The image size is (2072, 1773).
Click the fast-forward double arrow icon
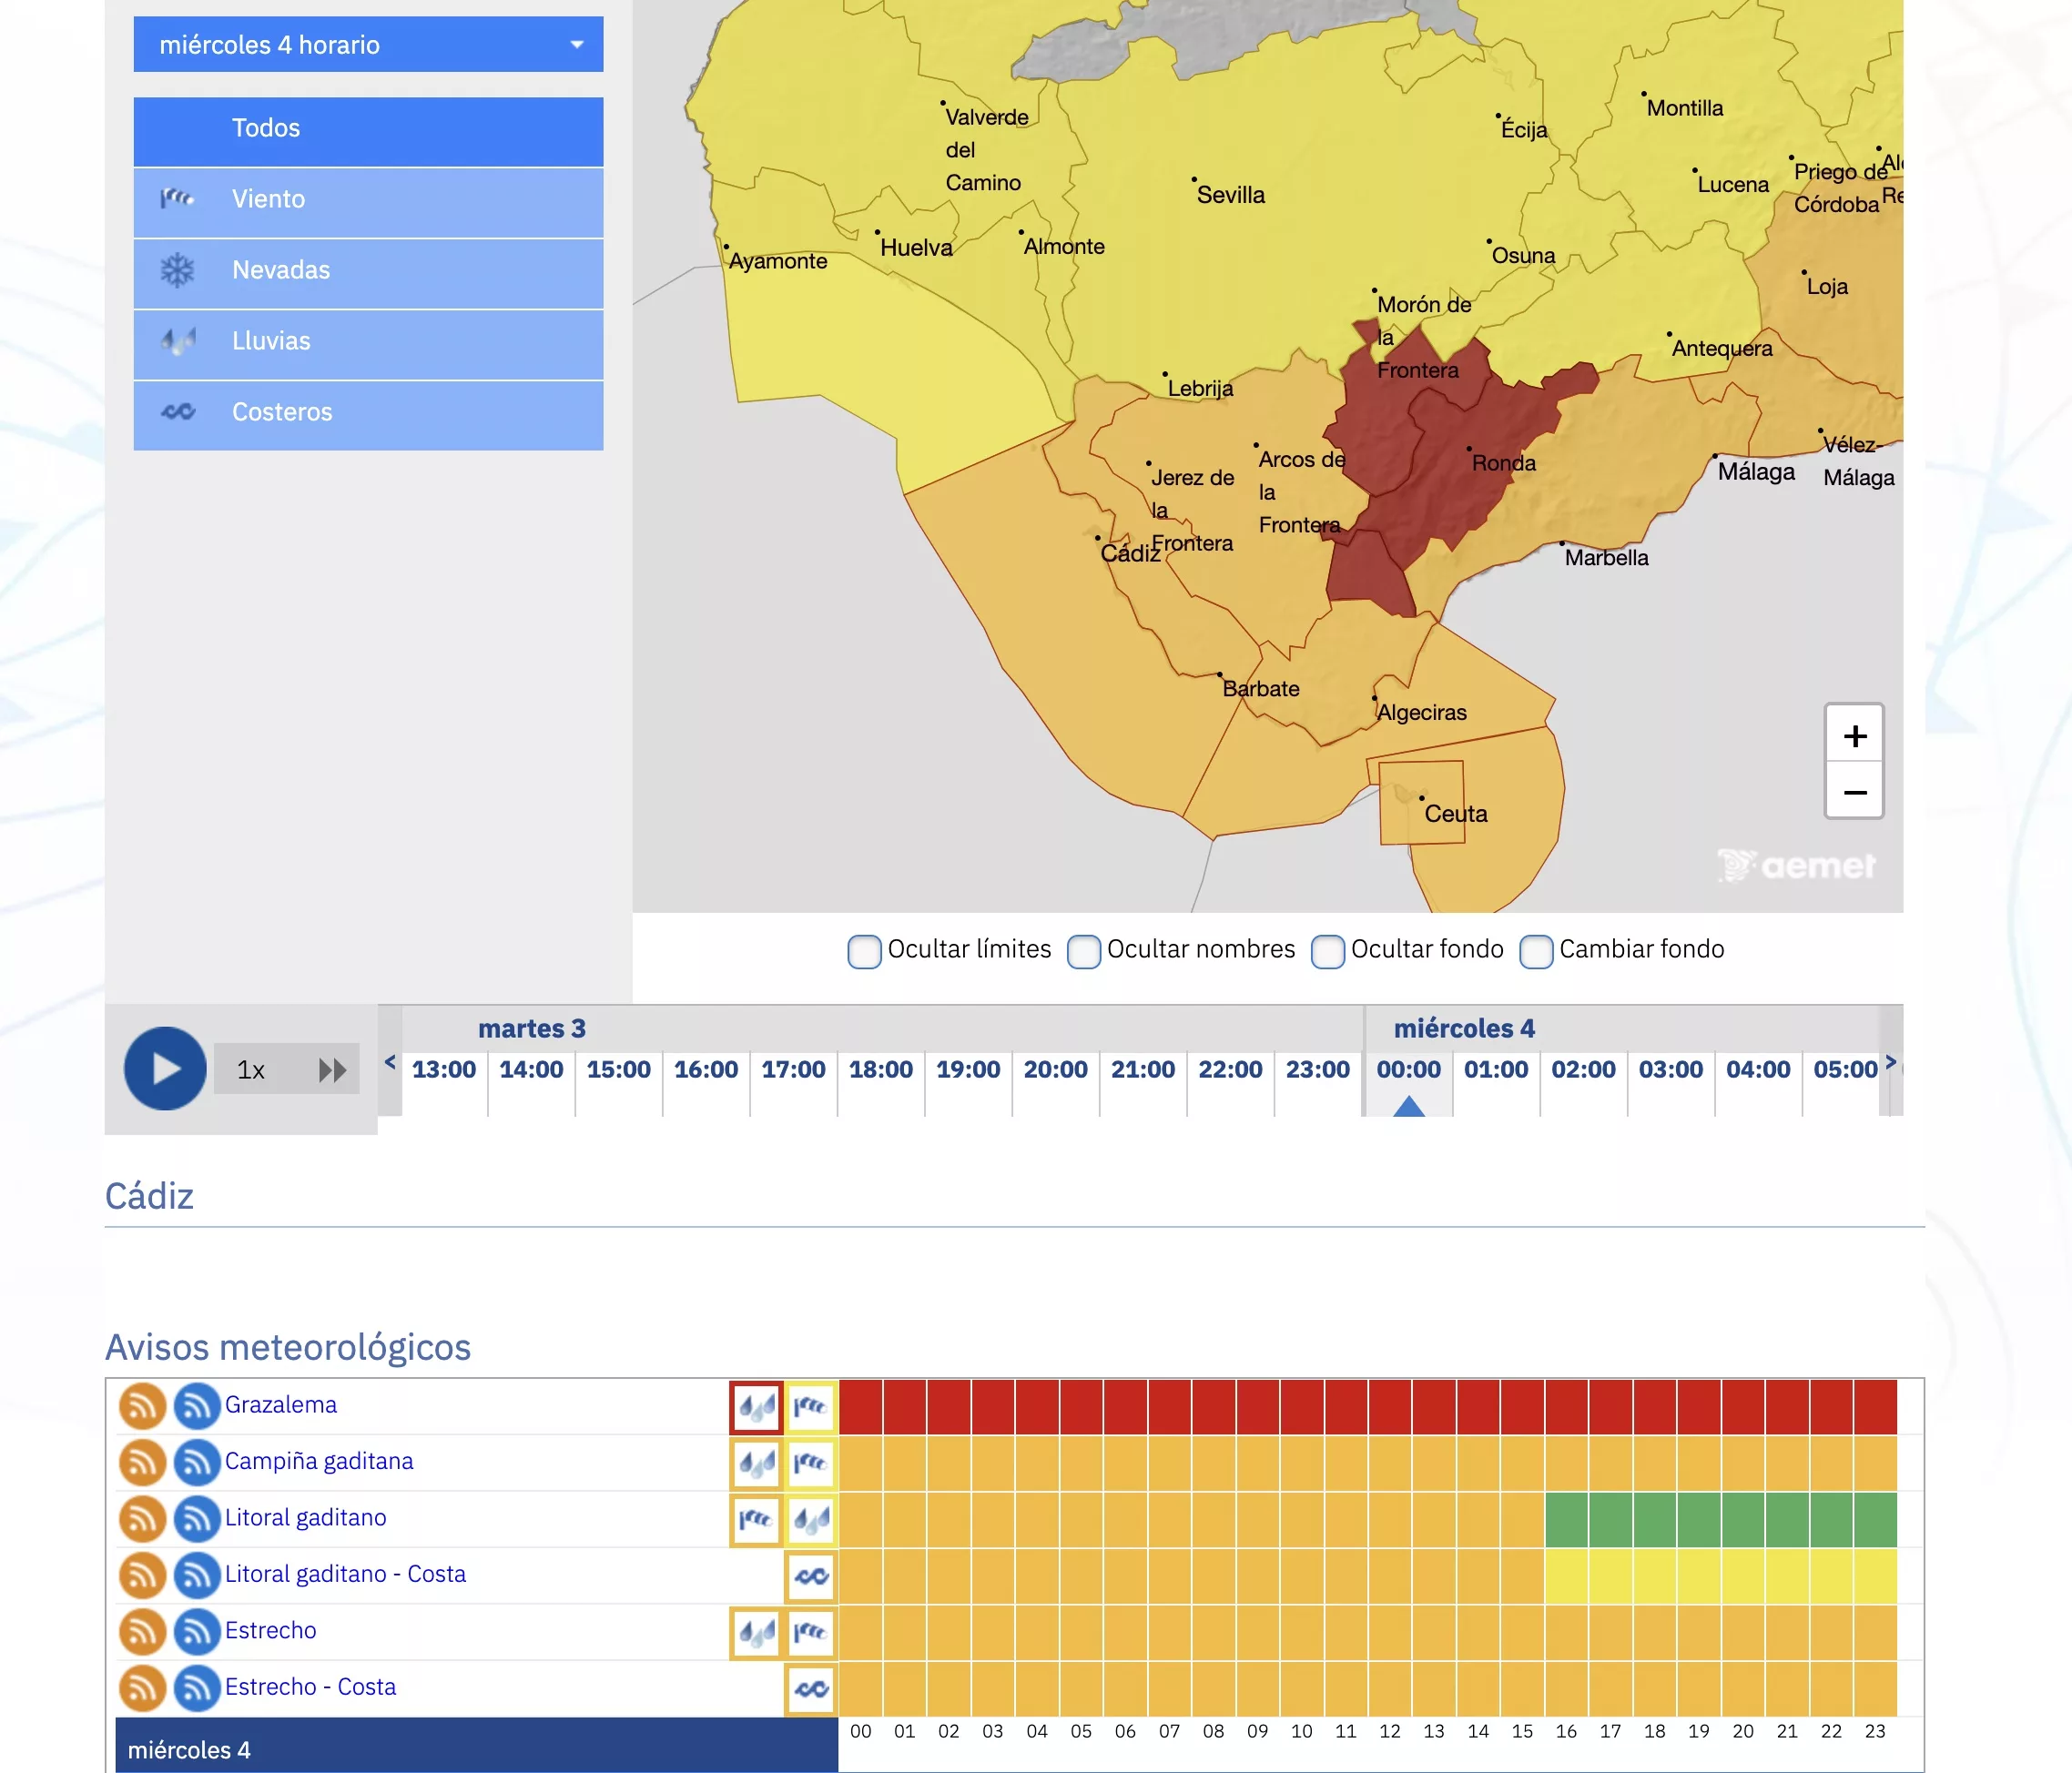pyautogui.click(x=332, y=1070)
